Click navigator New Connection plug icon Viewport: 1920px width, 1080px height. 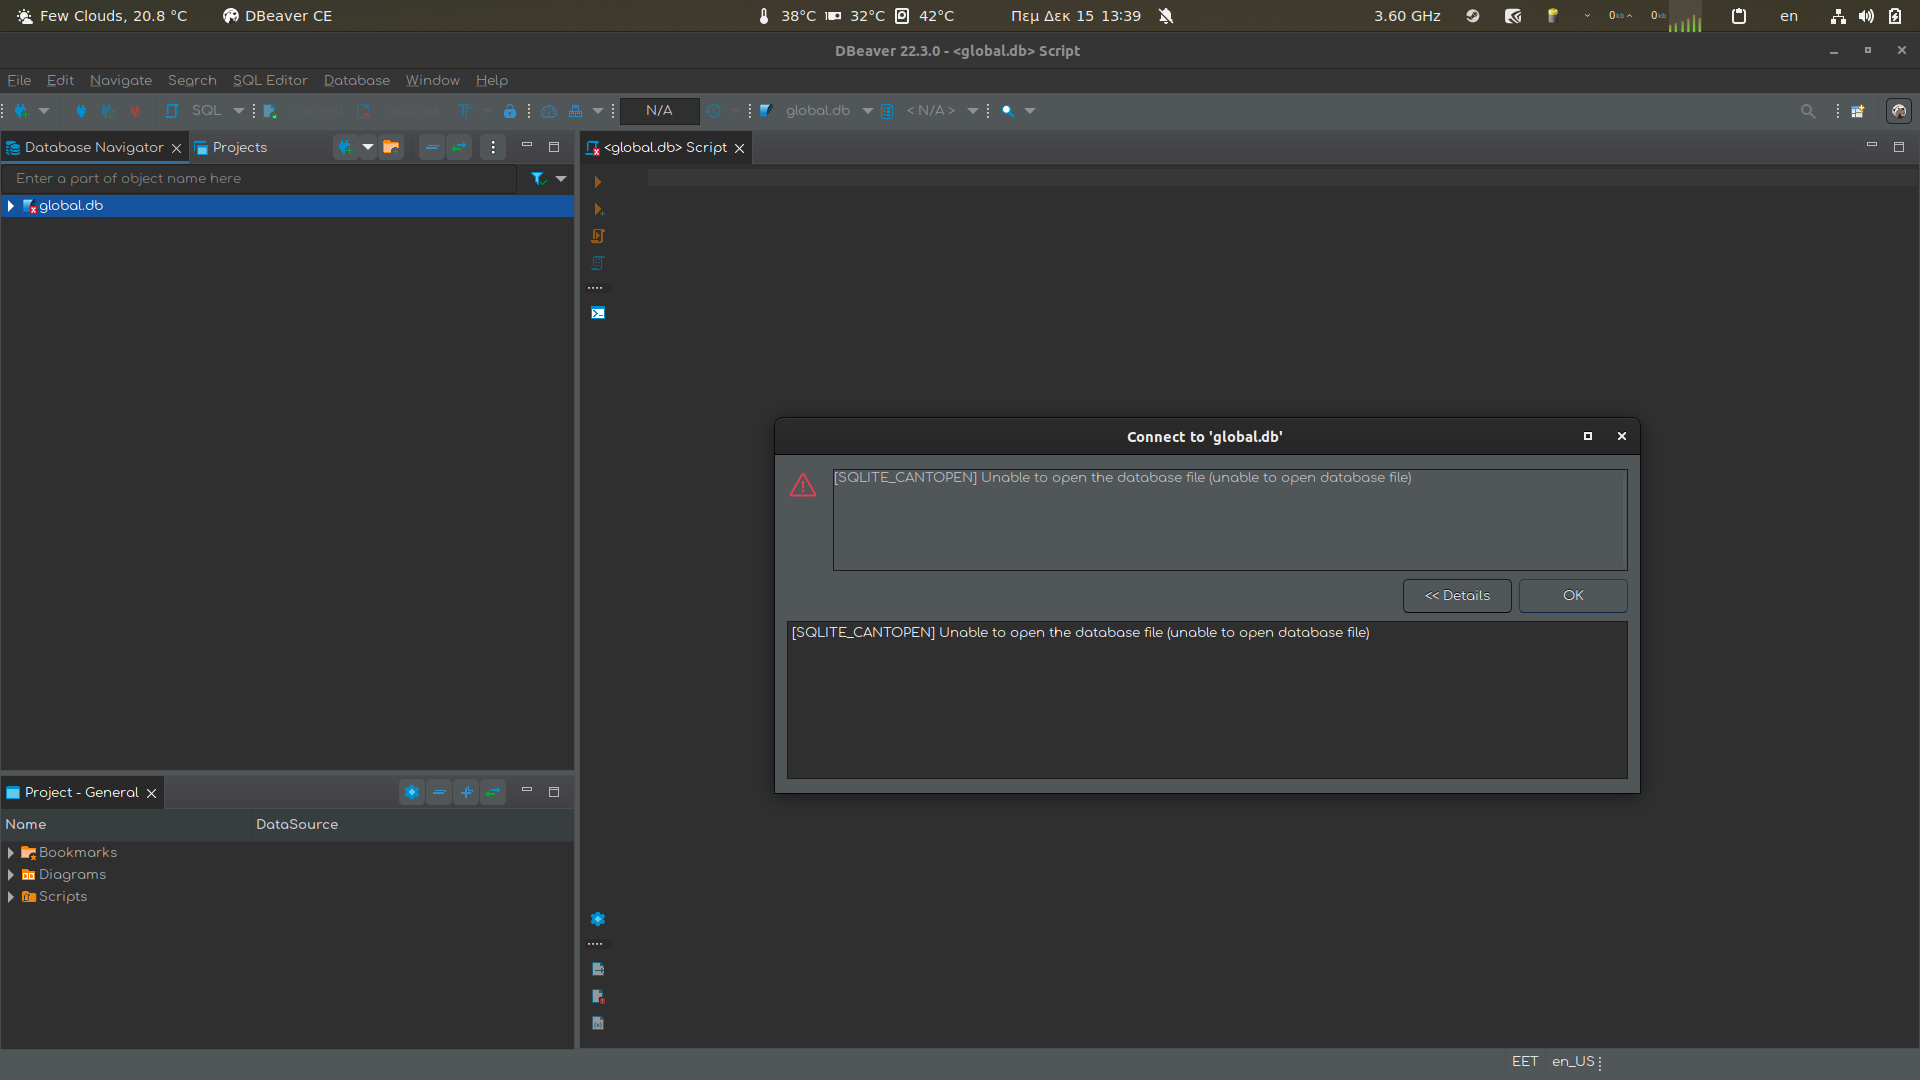coord(346,147)
